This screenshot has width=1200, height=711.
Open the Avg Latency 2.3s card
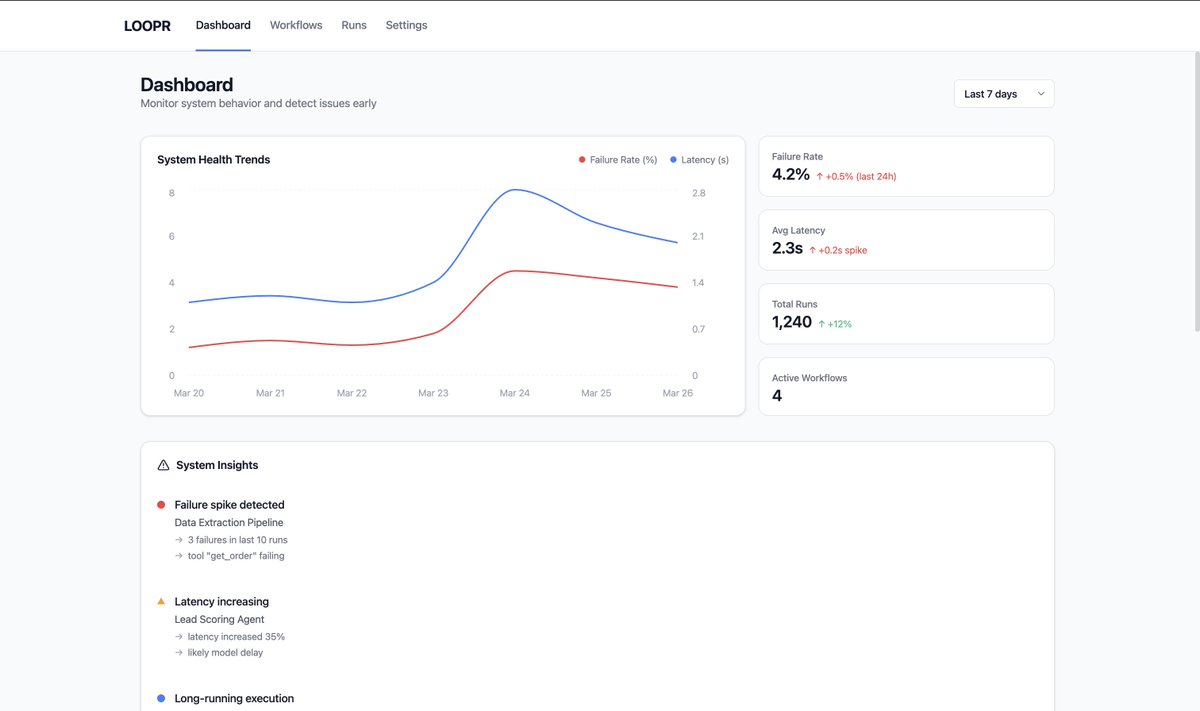906,240
